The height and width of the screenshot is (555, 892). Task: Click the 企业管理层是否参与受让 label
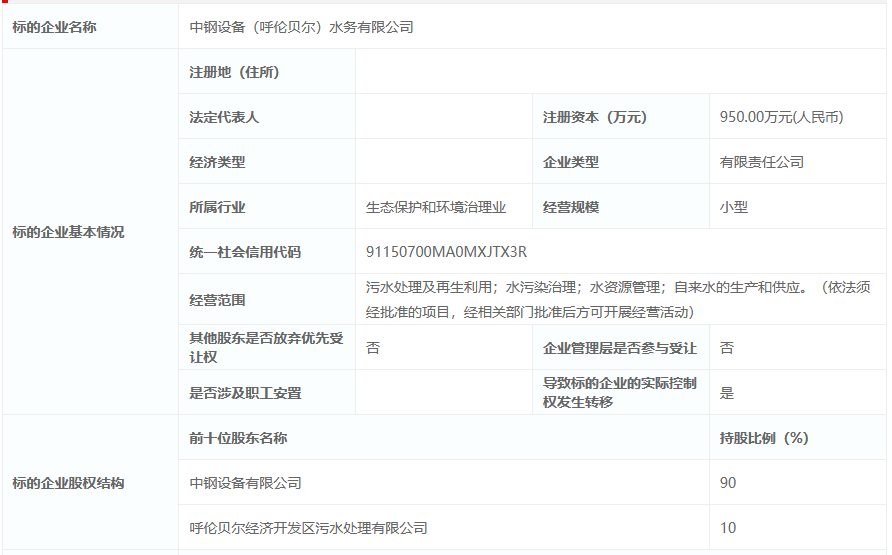click(x=620, y=347)
